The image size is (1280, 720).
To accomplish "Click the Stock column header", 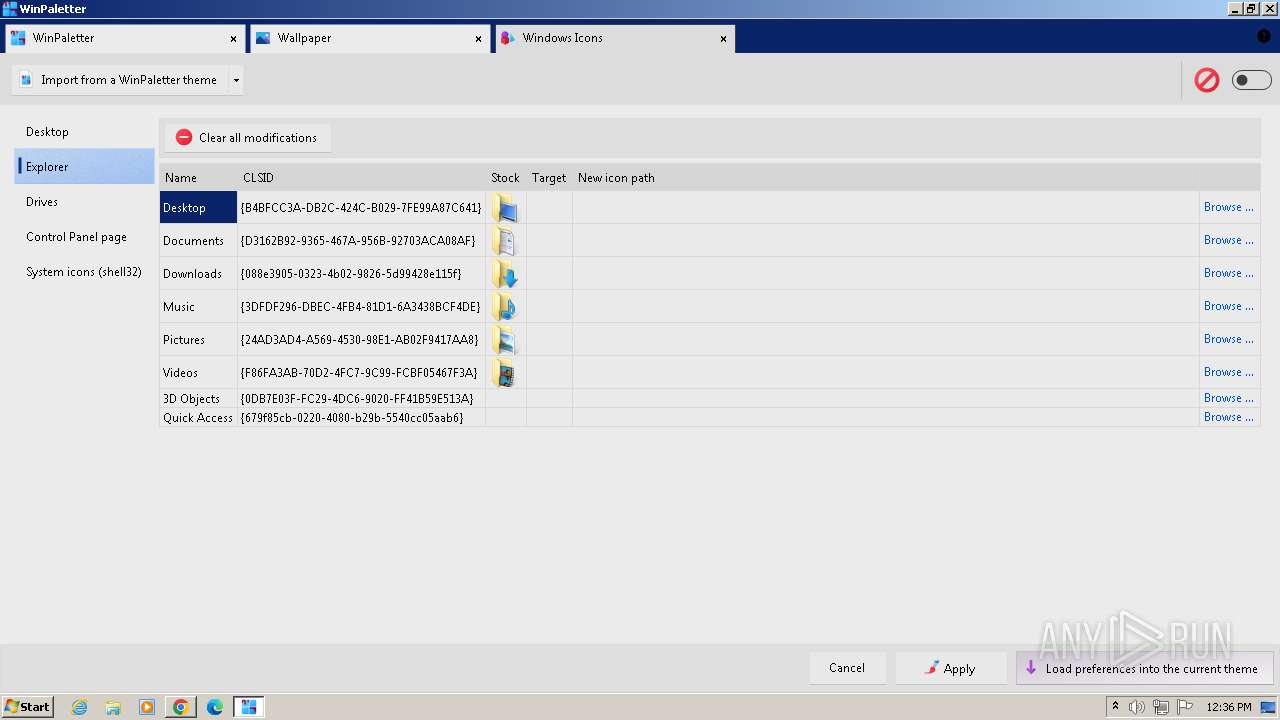I will [x=505, y=178].
